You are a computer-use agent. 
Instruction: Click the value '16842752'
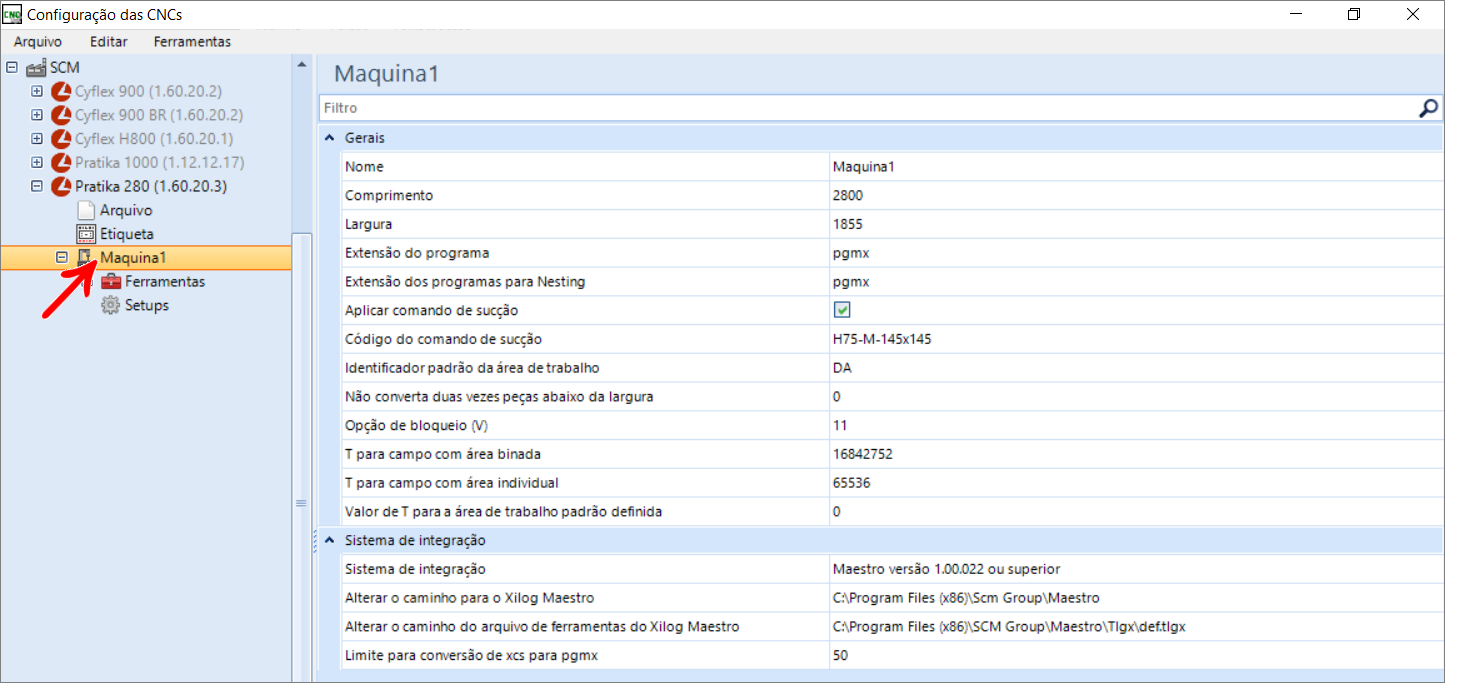click(863, 454)
